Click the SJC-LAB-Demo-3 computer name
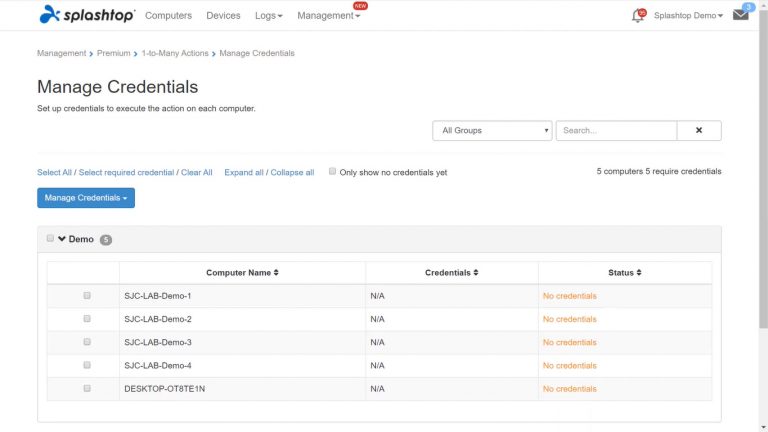 (158, 342)
